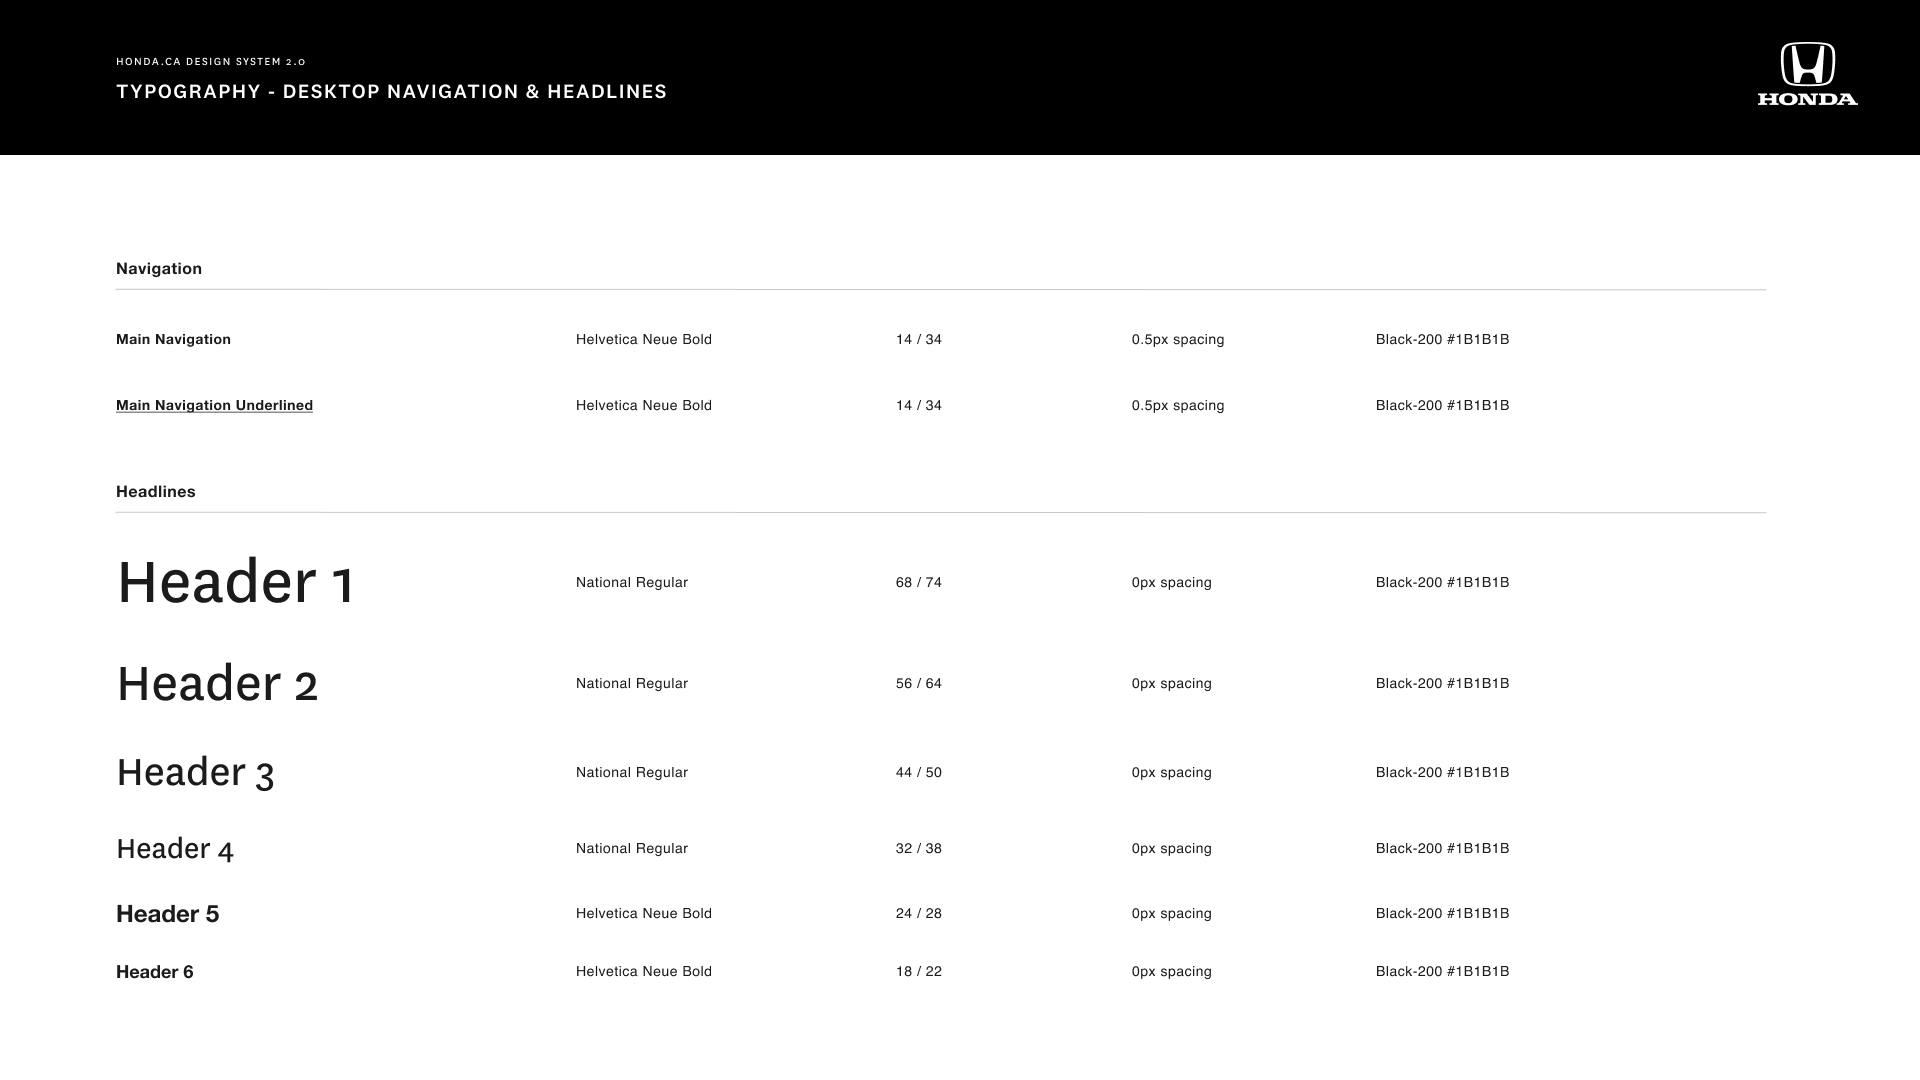Image resolution: width=1920 pixels, height=1080 pixels.
Task: Click the page title 'Typography - Desktop Navigation & Headlines'
Action: coord(392,92)
